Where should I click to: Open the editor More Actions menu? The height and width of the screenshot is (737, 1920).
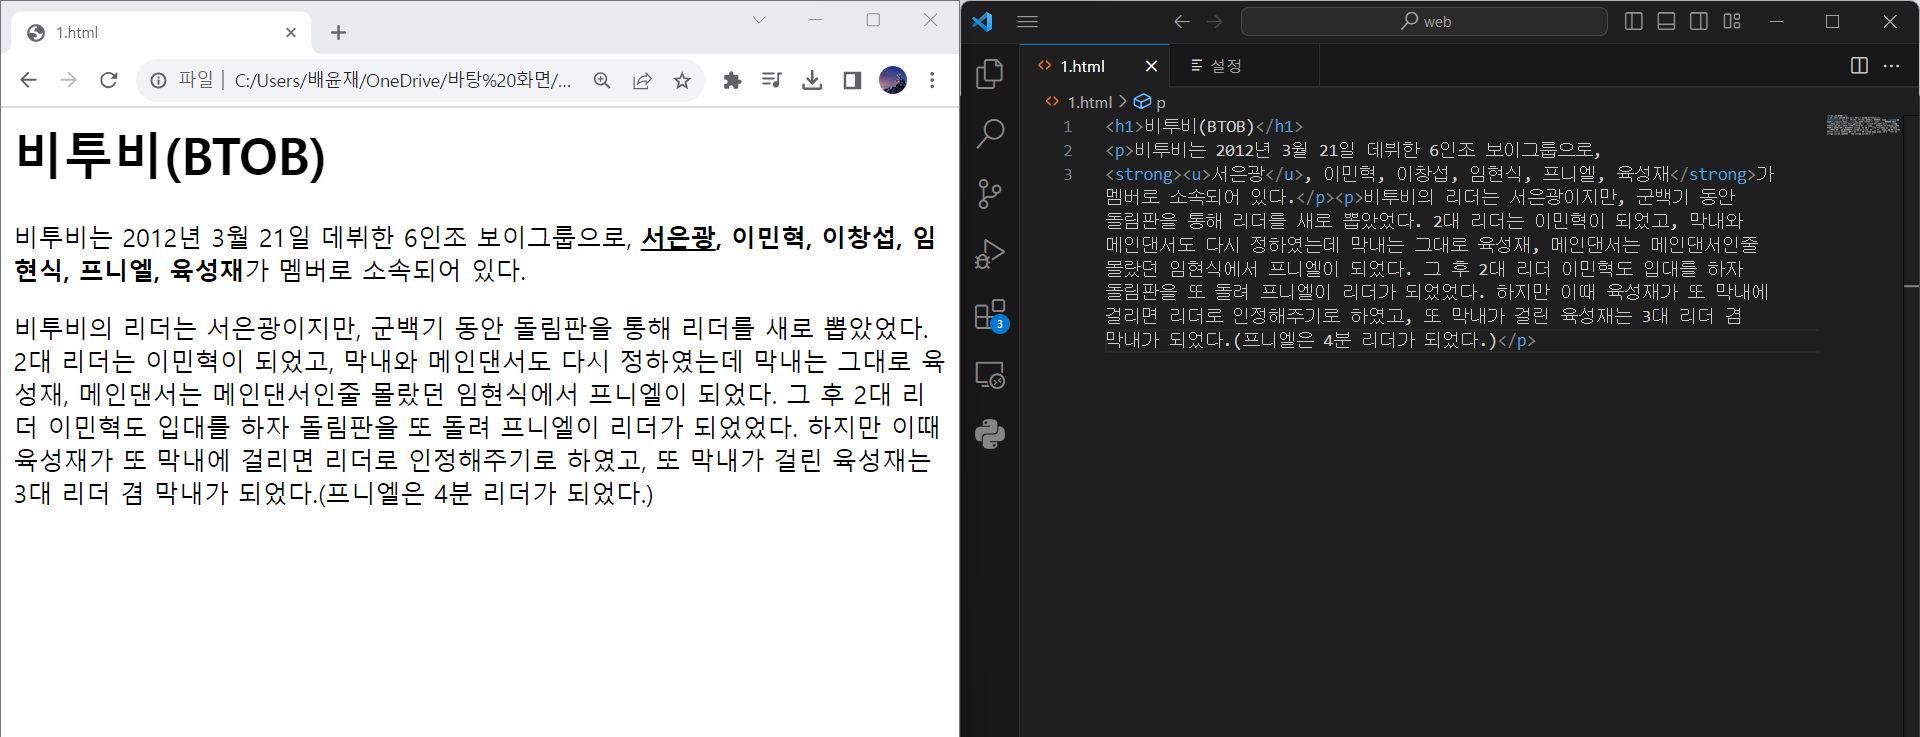point(1891,65)
